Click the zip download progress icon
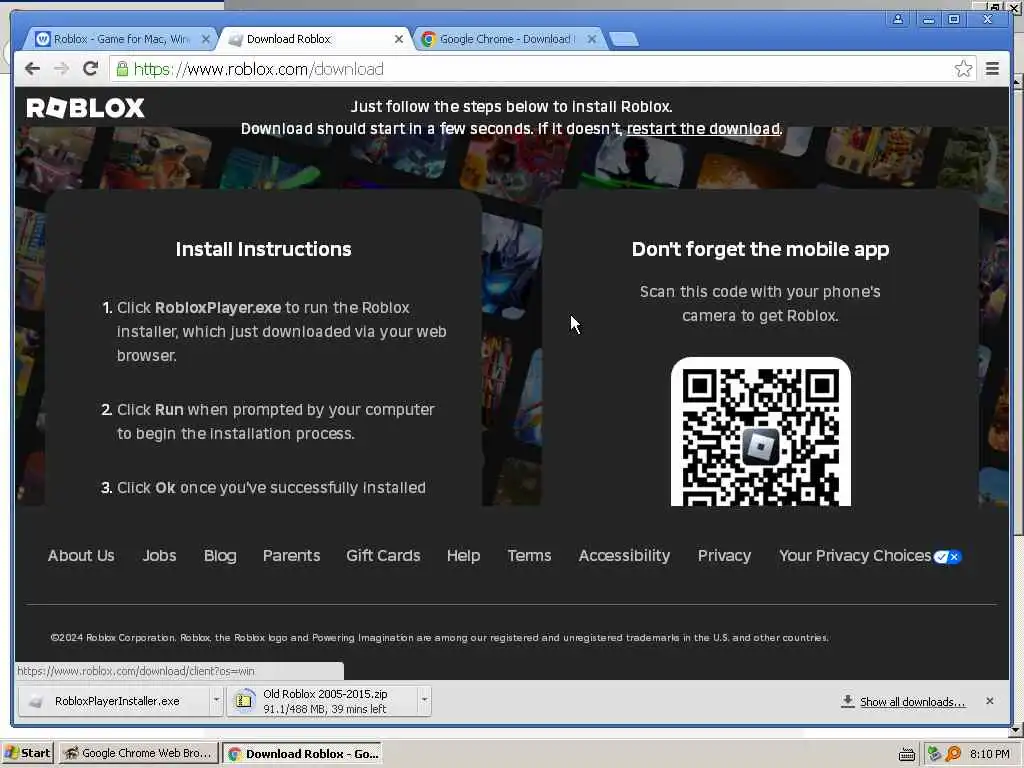This screenshot has width=1024, height=768. tap(244, 701)
